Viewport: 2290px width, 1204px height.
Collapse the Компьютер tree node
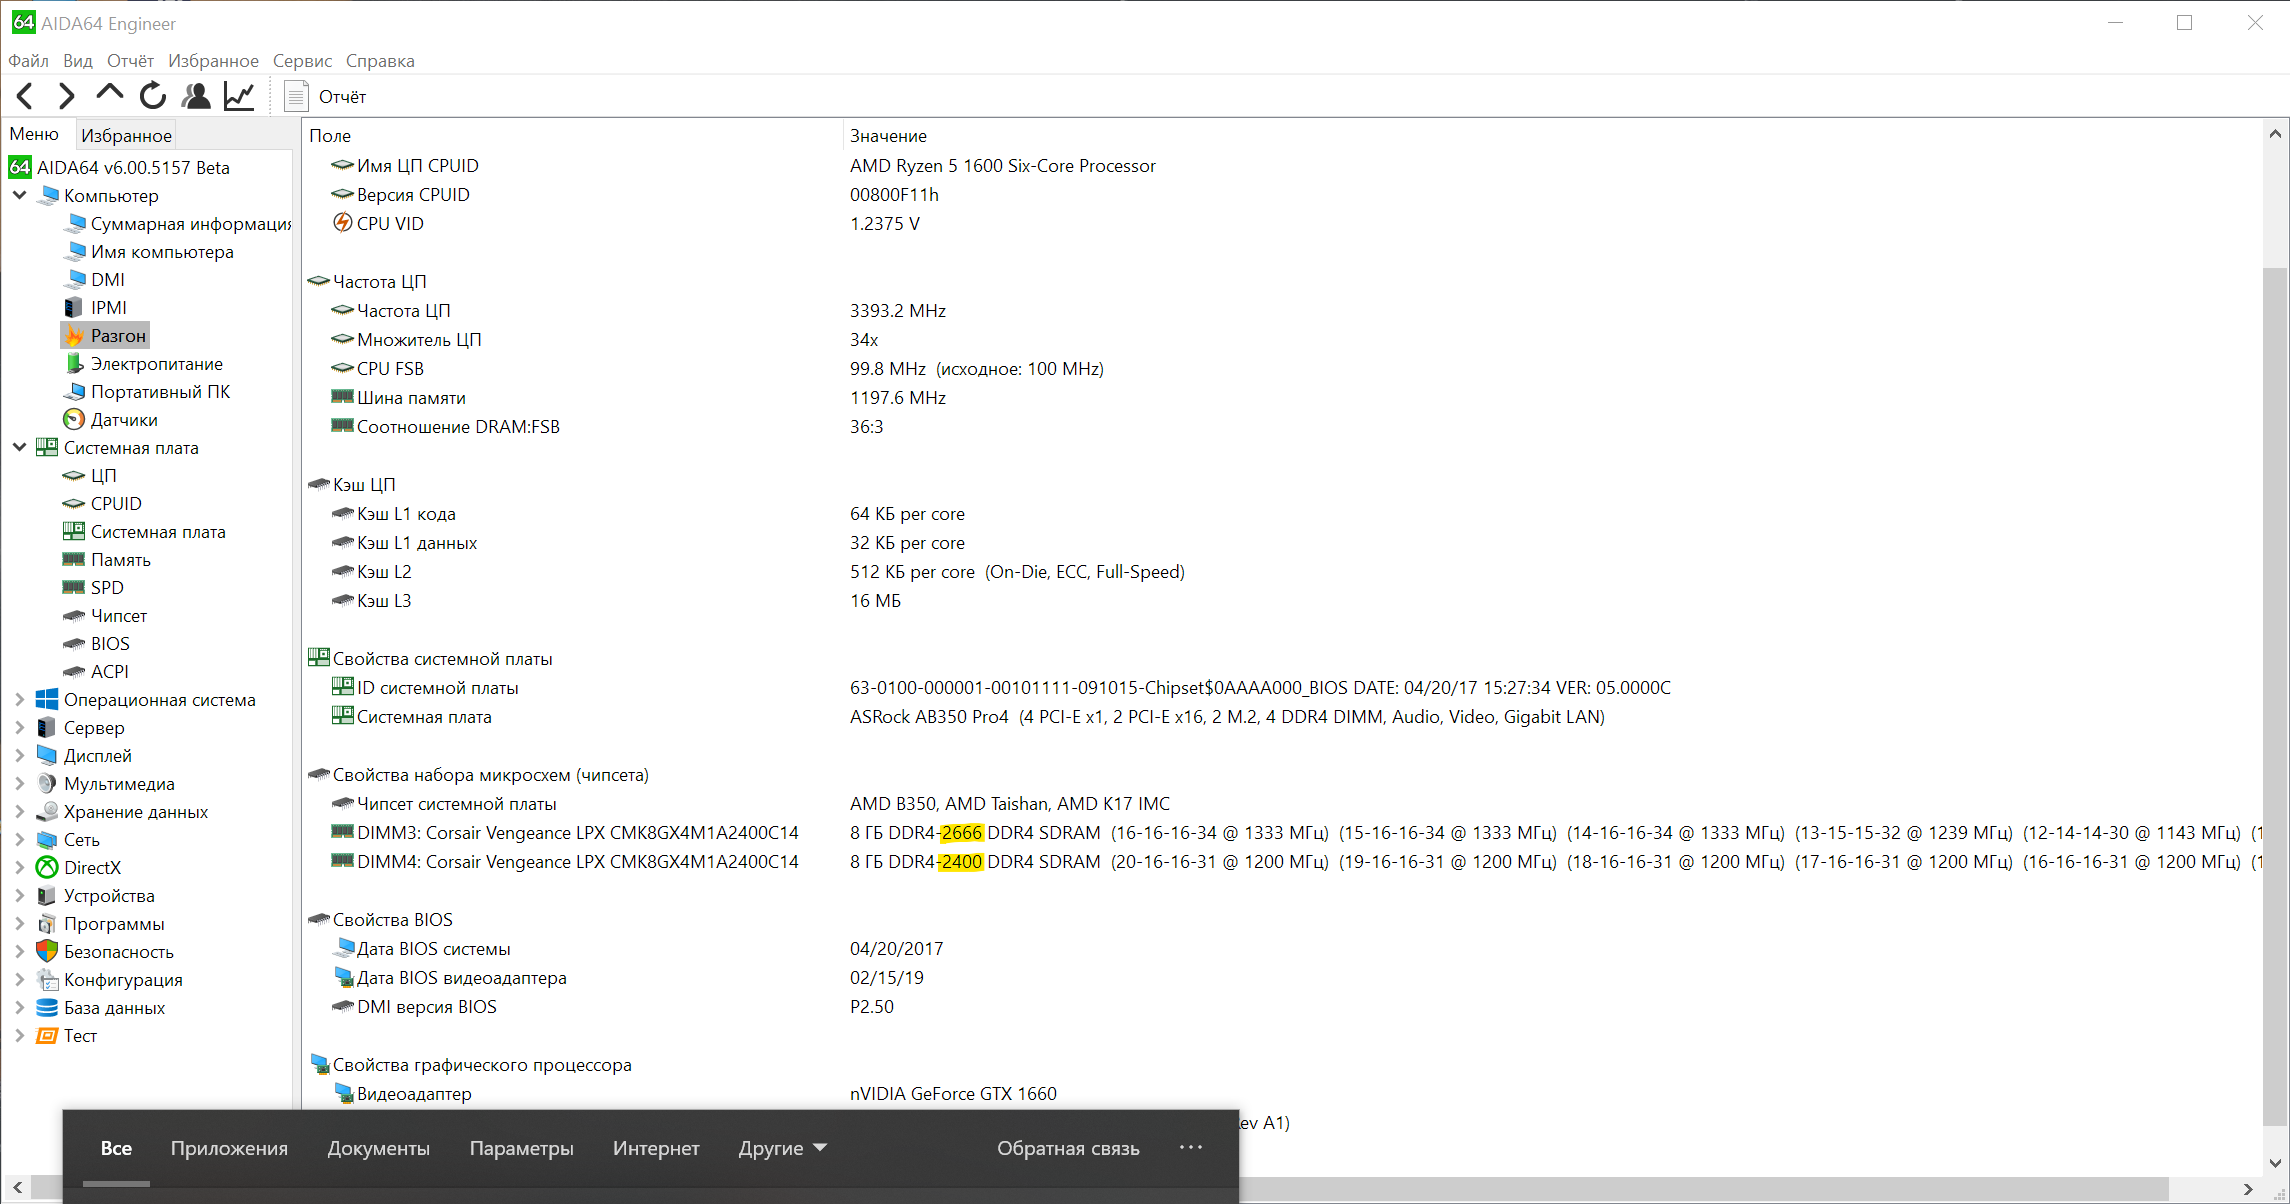tap(20, 196)
